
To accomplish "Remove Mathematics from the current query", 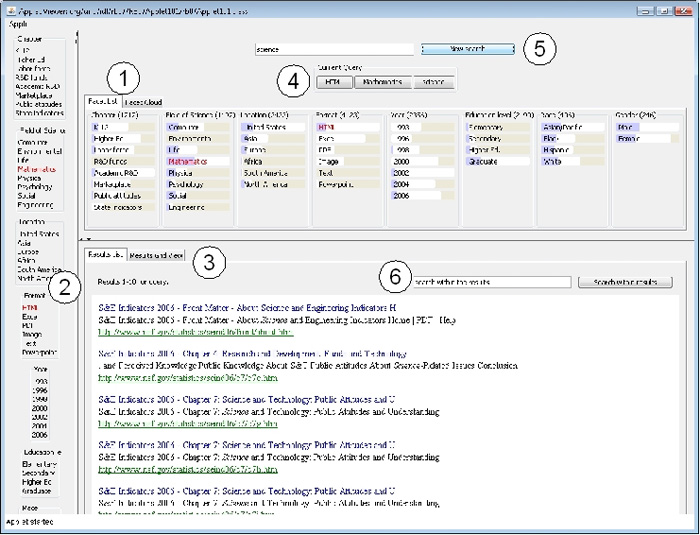I will pos(382,83).
